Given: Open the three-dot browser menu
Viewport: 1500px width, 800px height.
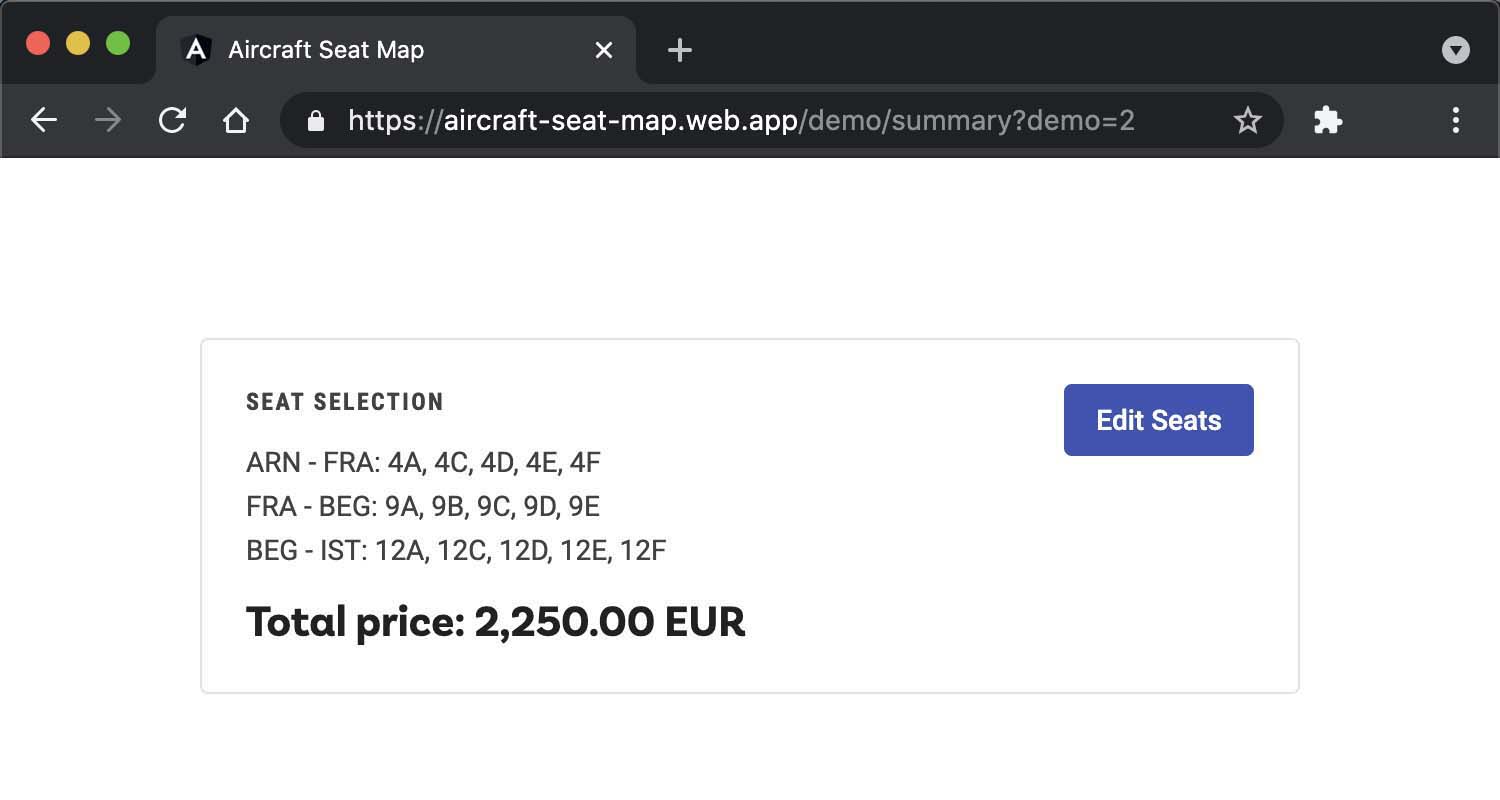Looking at the screenshot, I should coord(1455,121).
